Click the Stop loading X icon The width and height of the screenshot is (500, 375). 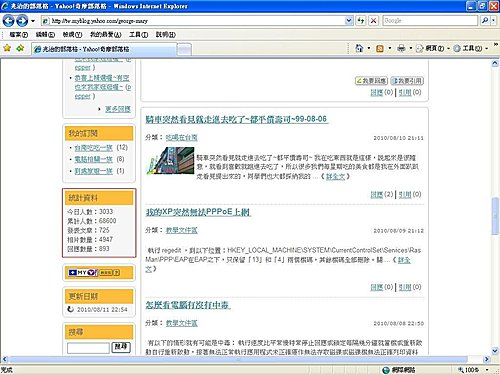(374, 21)
